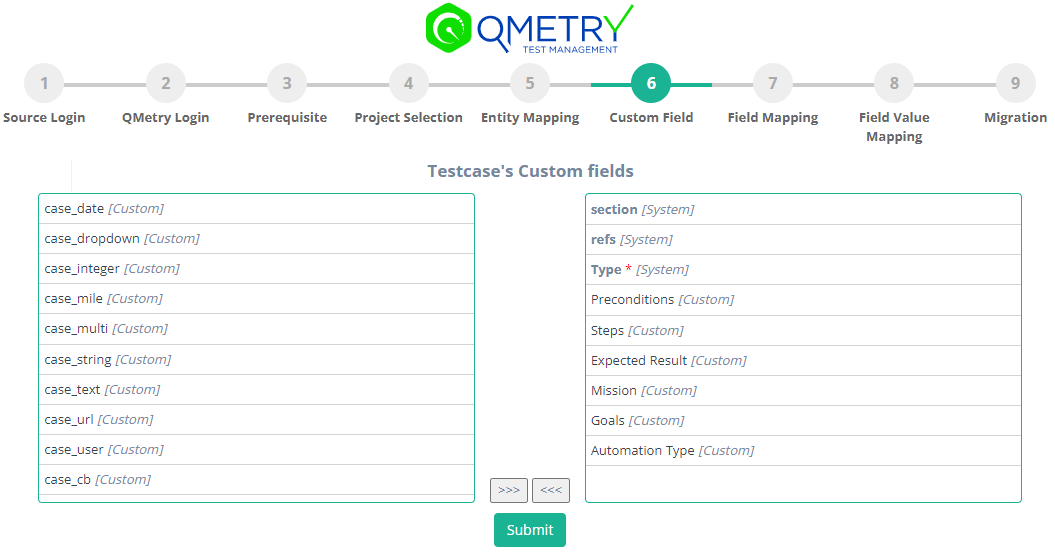This screenshot has height=555, width=1055.
Task: Move selected fields right with >>> button
Action: point(509,490)
